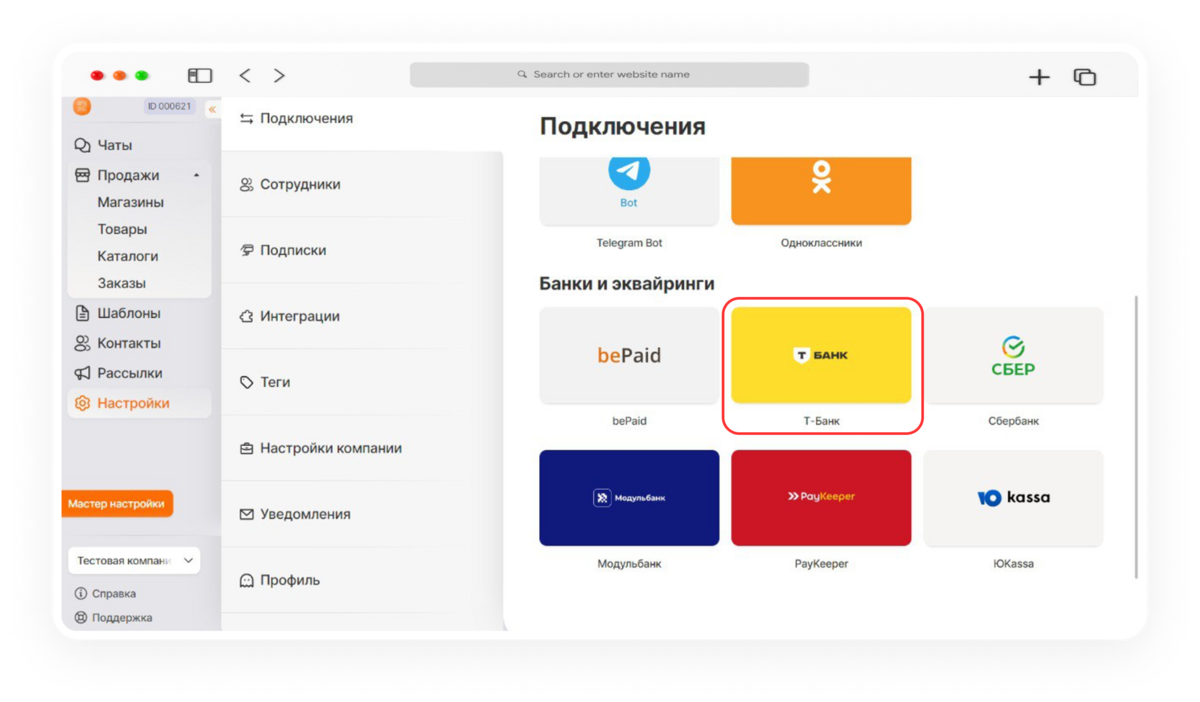Click the Продажи menu label
This screenshot has width=1200, height=702.
pyautogui.click(x=128, y=175)
